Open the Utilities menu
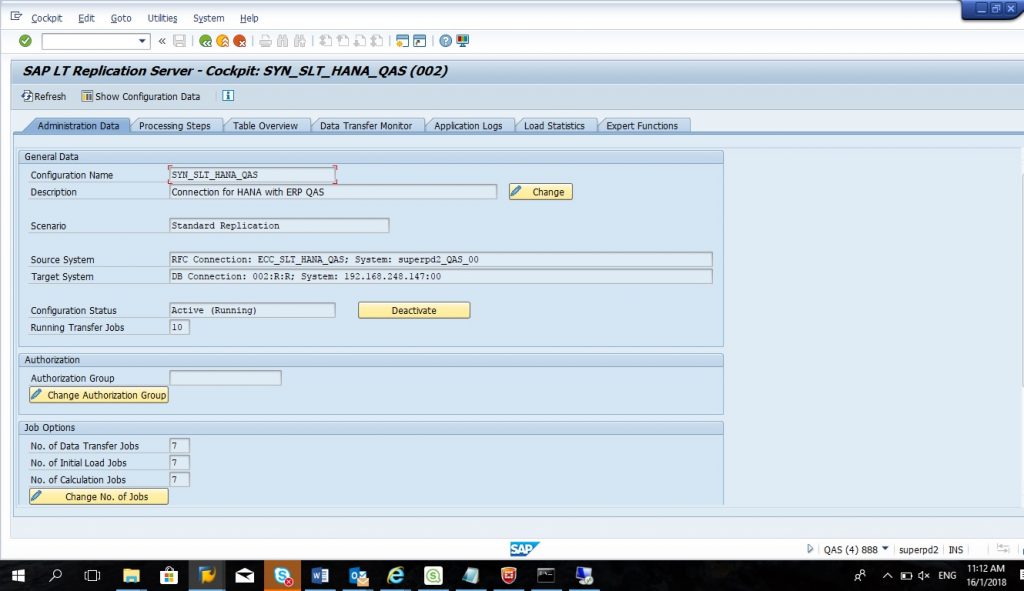This screenshot has height=591, width=1024. [162, 18]
